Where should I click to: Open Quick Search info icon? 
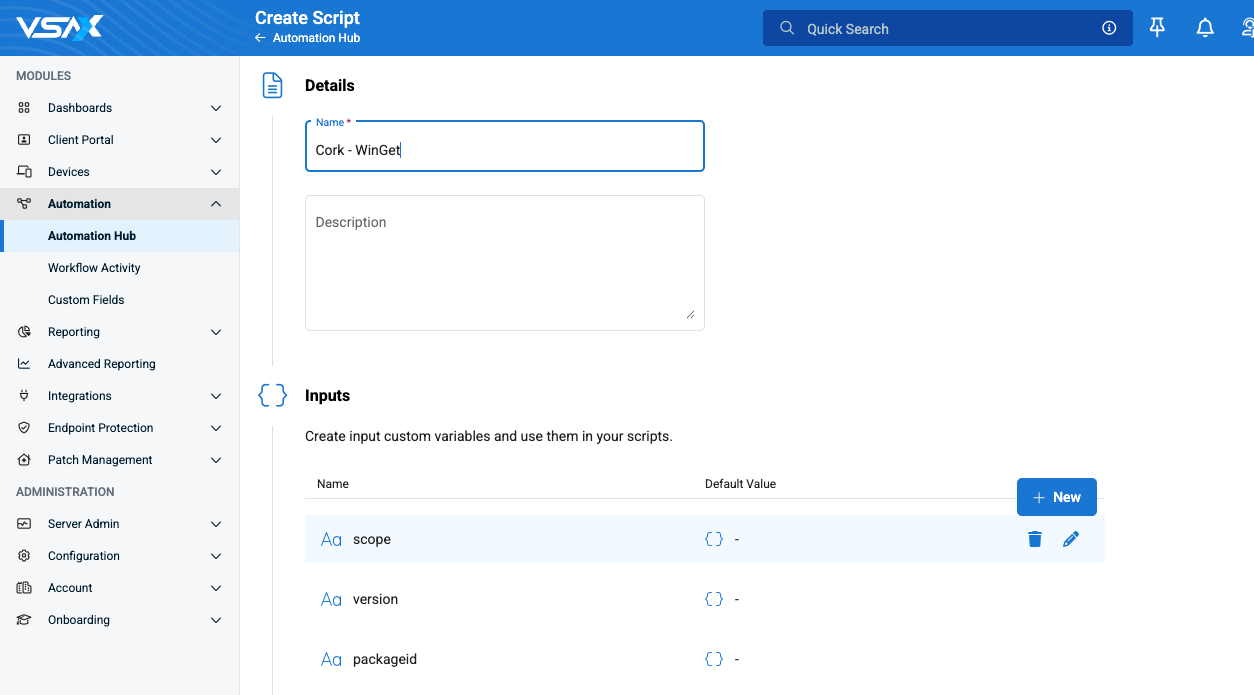tap(1109, 28)
